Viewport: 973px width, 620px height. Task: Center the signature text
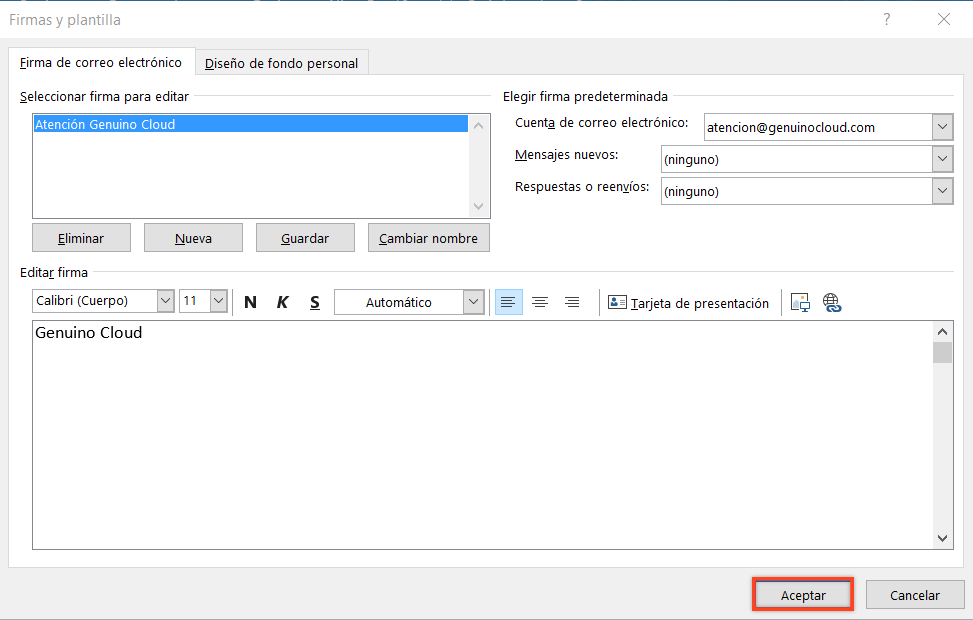tap(540, 302)
